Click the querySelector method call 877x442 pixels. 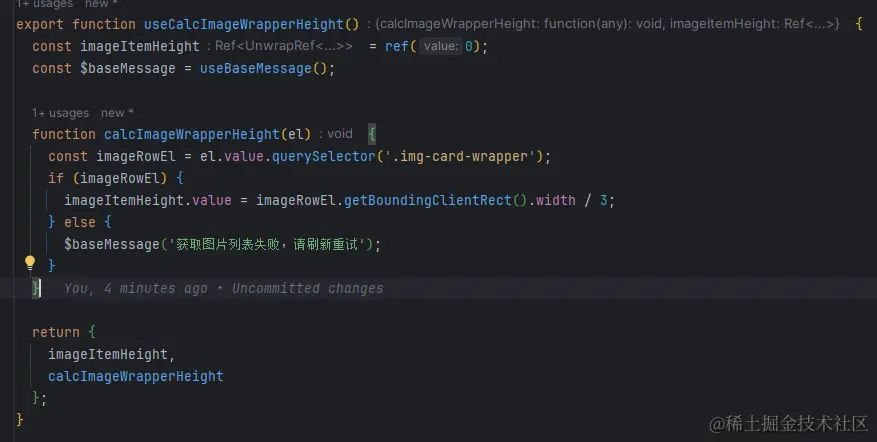click(x=323, y=157)
